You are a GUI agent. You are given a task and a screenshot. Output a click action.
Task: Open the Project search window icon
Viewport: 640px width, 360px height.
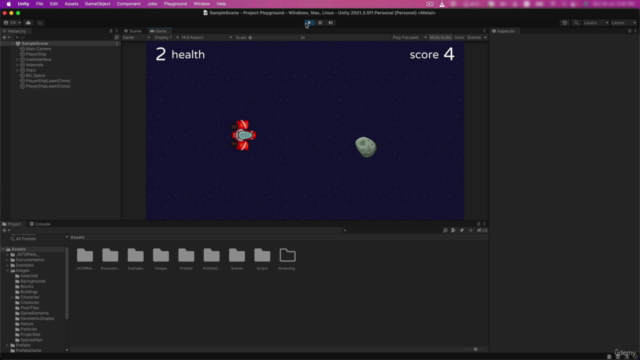(x=445, y=231)
